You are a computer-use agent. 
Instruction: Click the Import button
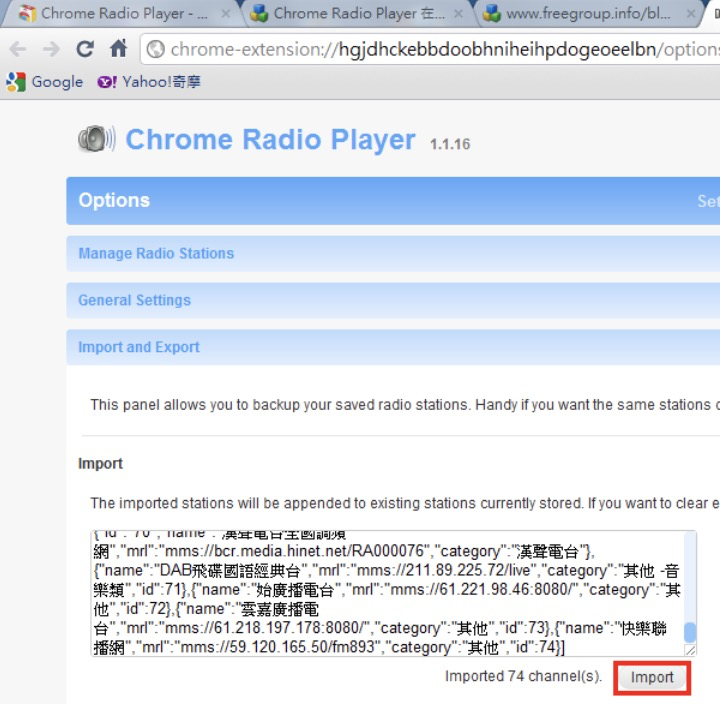652,677
